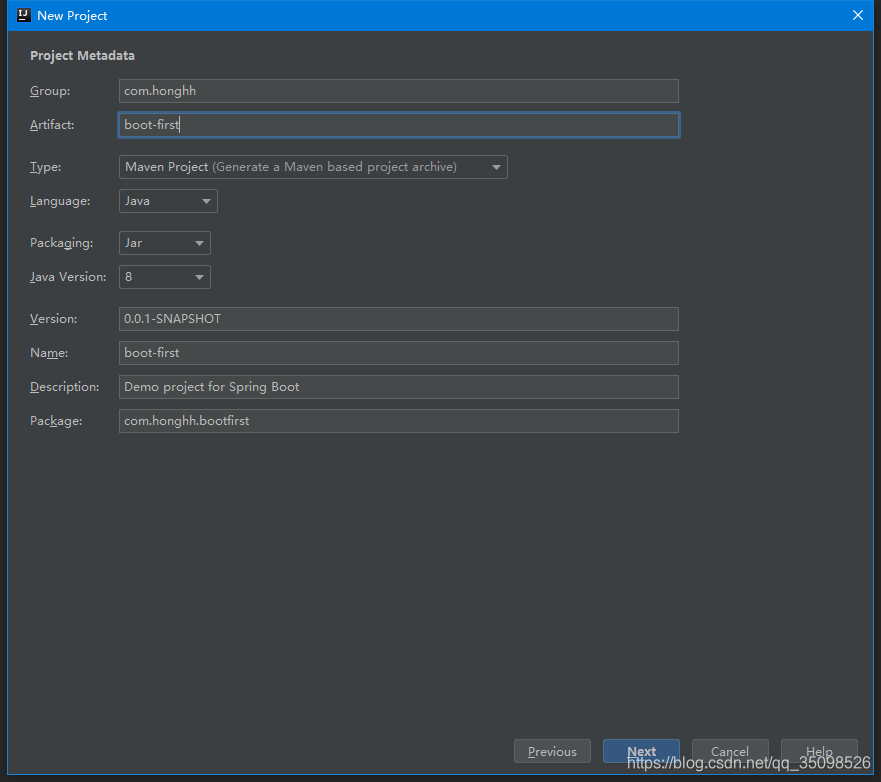
Task: Proceed with the Next button
Action: pos(641,751)
